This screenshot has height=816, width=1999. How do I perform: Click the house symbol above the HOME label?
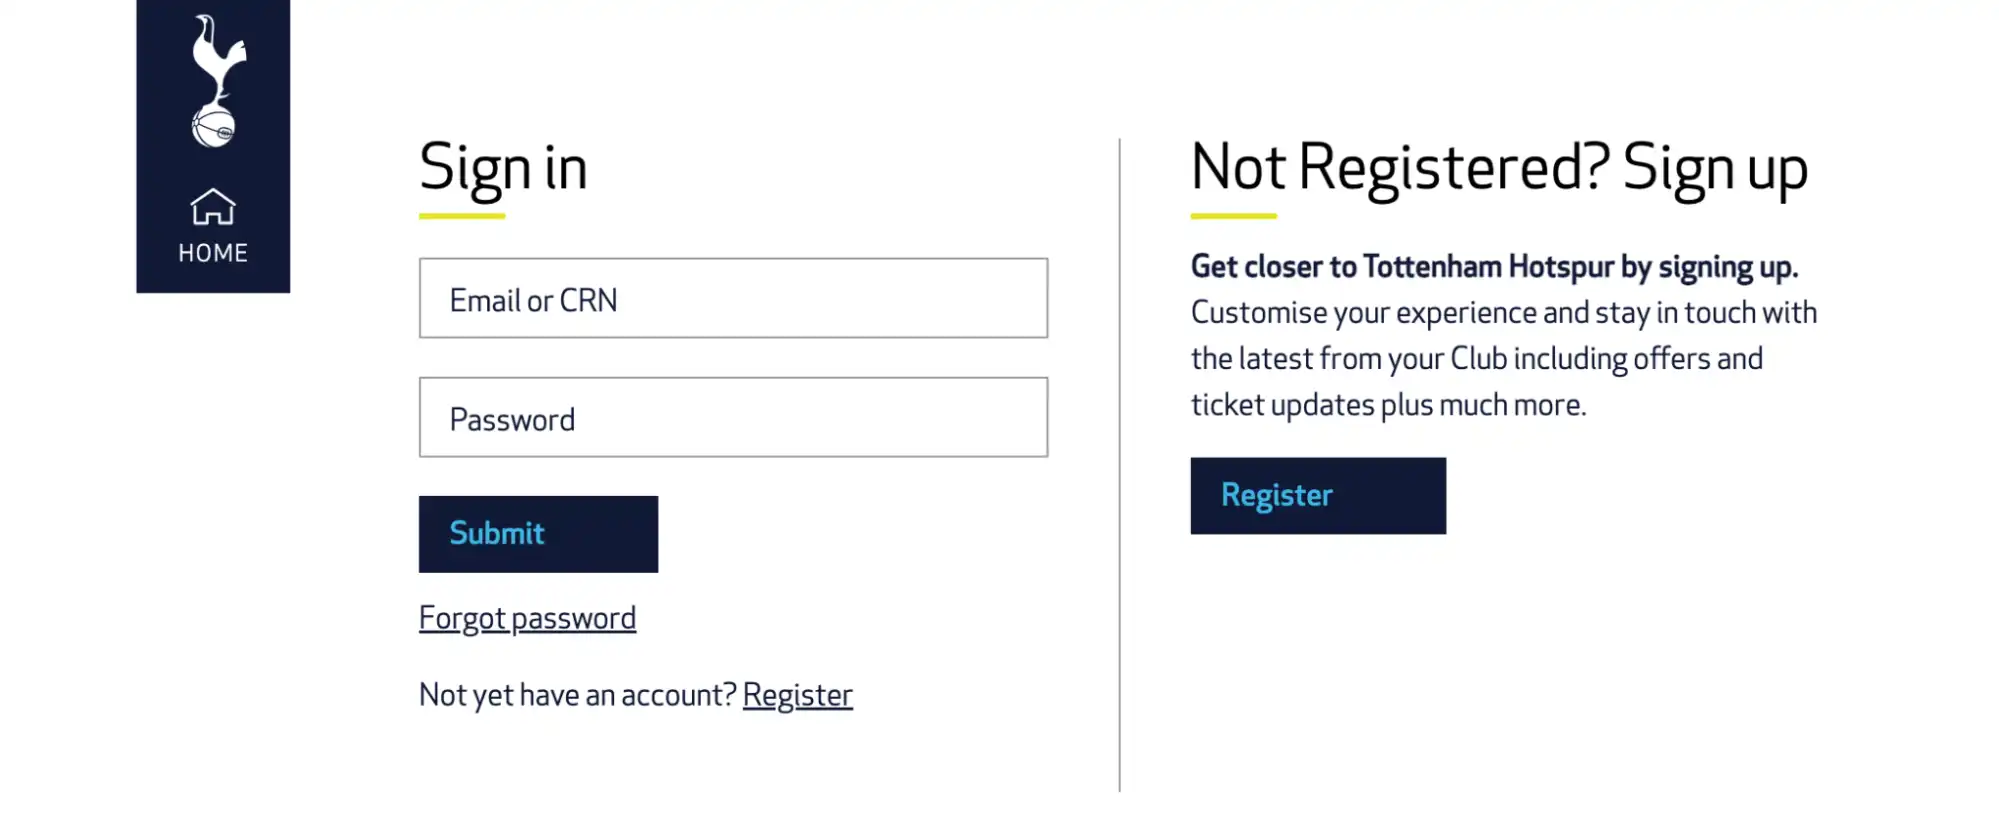212,208
